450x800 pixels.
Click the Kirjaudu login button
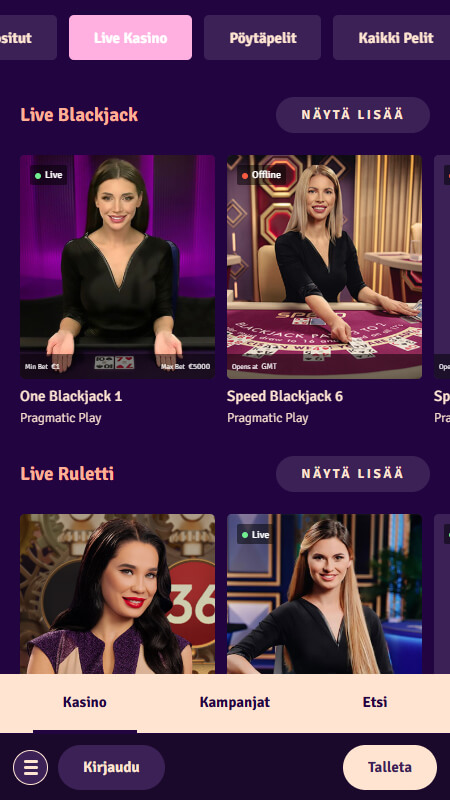click(111, 767)
